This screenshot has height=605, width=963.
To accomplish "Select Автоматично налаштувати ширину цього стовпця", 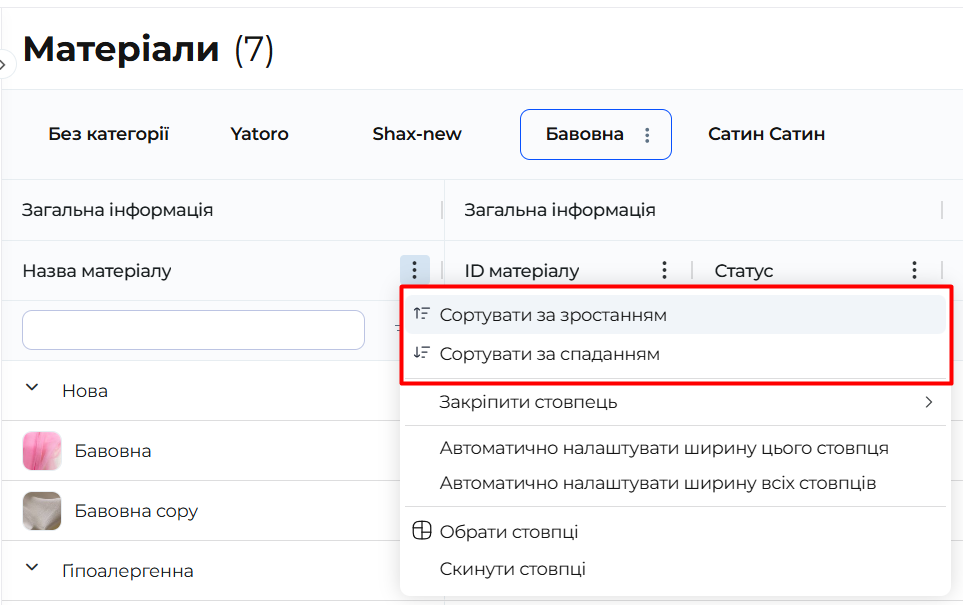I will point(664,448).
